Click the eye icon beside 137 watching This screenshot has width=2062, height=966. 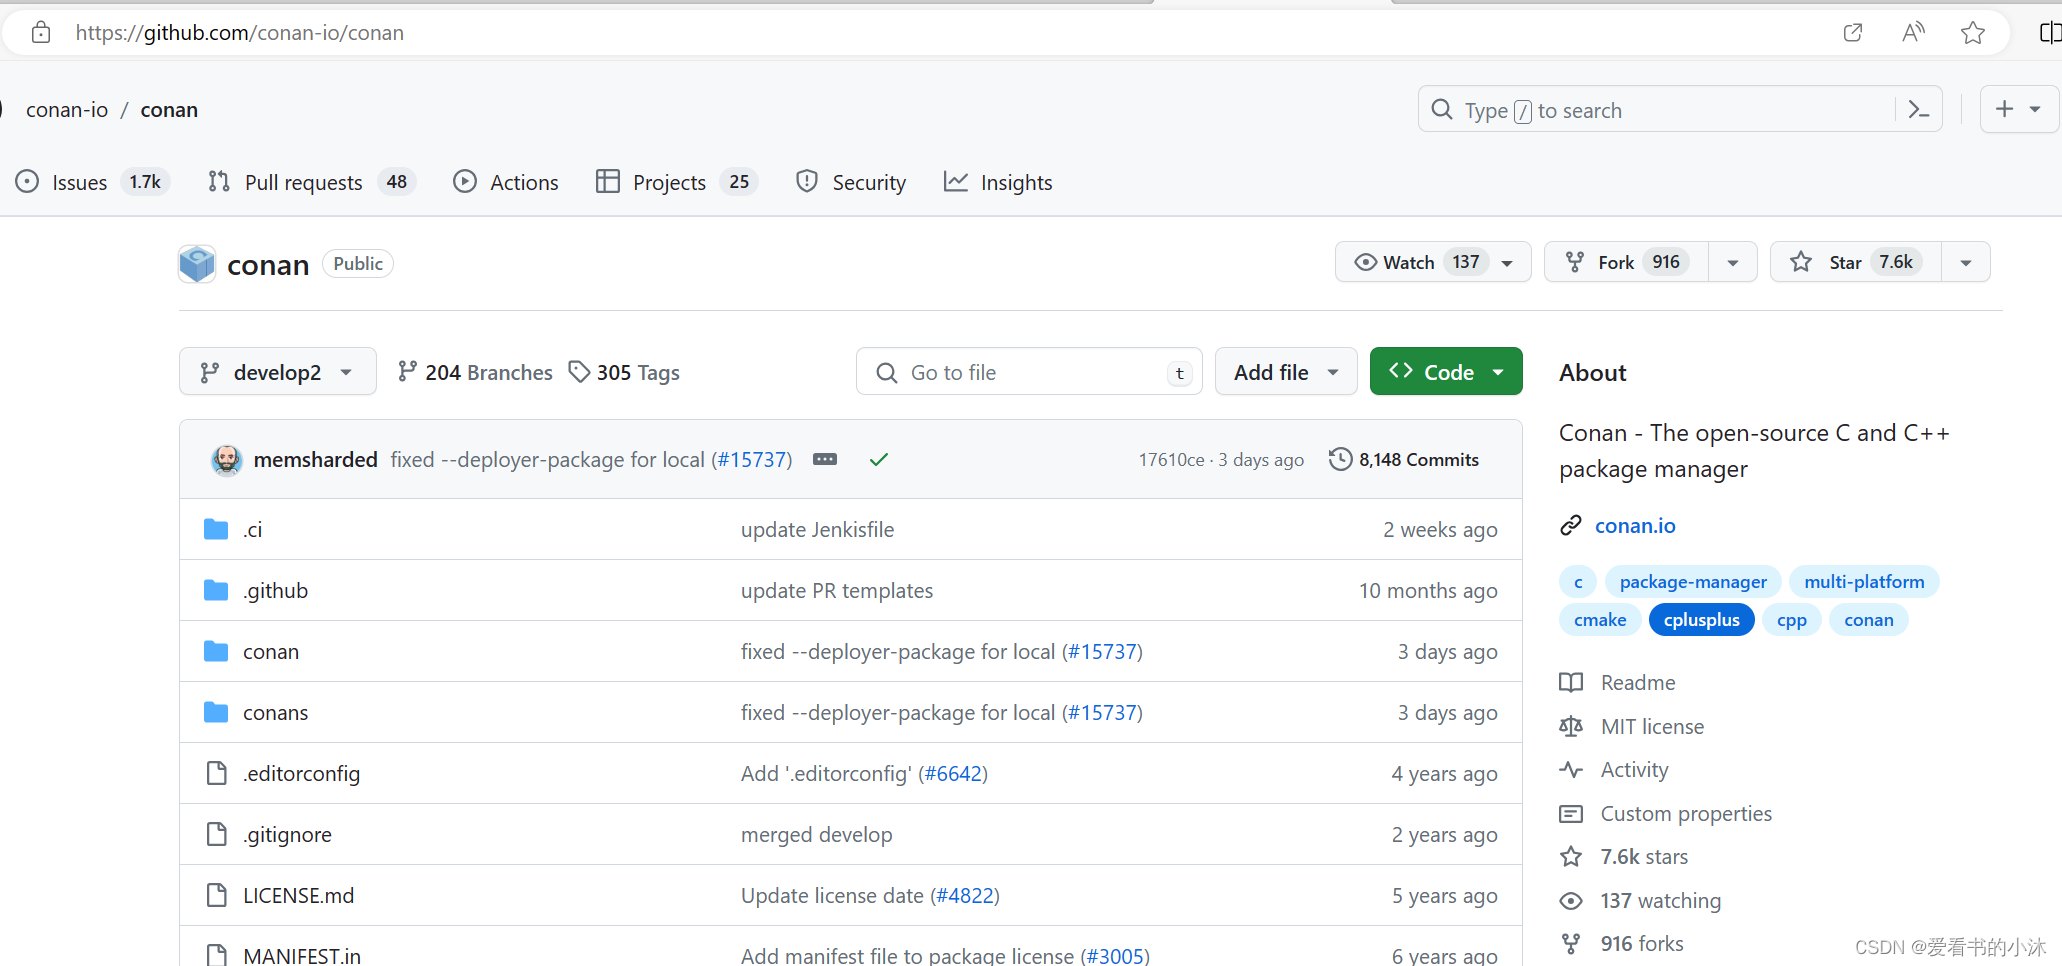[1571, 901]
